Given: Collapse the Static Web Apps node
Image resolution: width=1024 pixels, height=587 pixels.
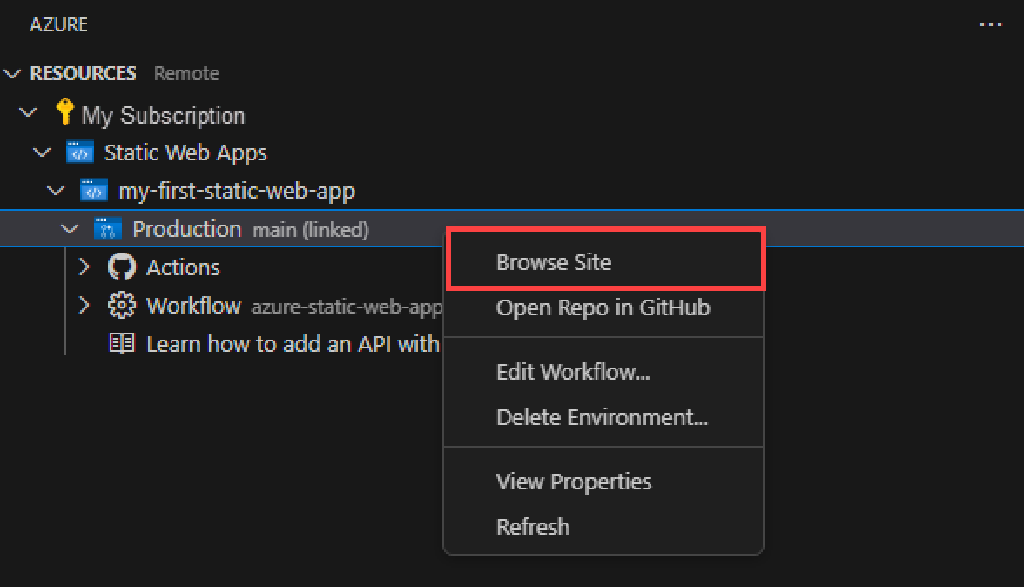Looking at the screenshot, I should [x=41, y=151].
